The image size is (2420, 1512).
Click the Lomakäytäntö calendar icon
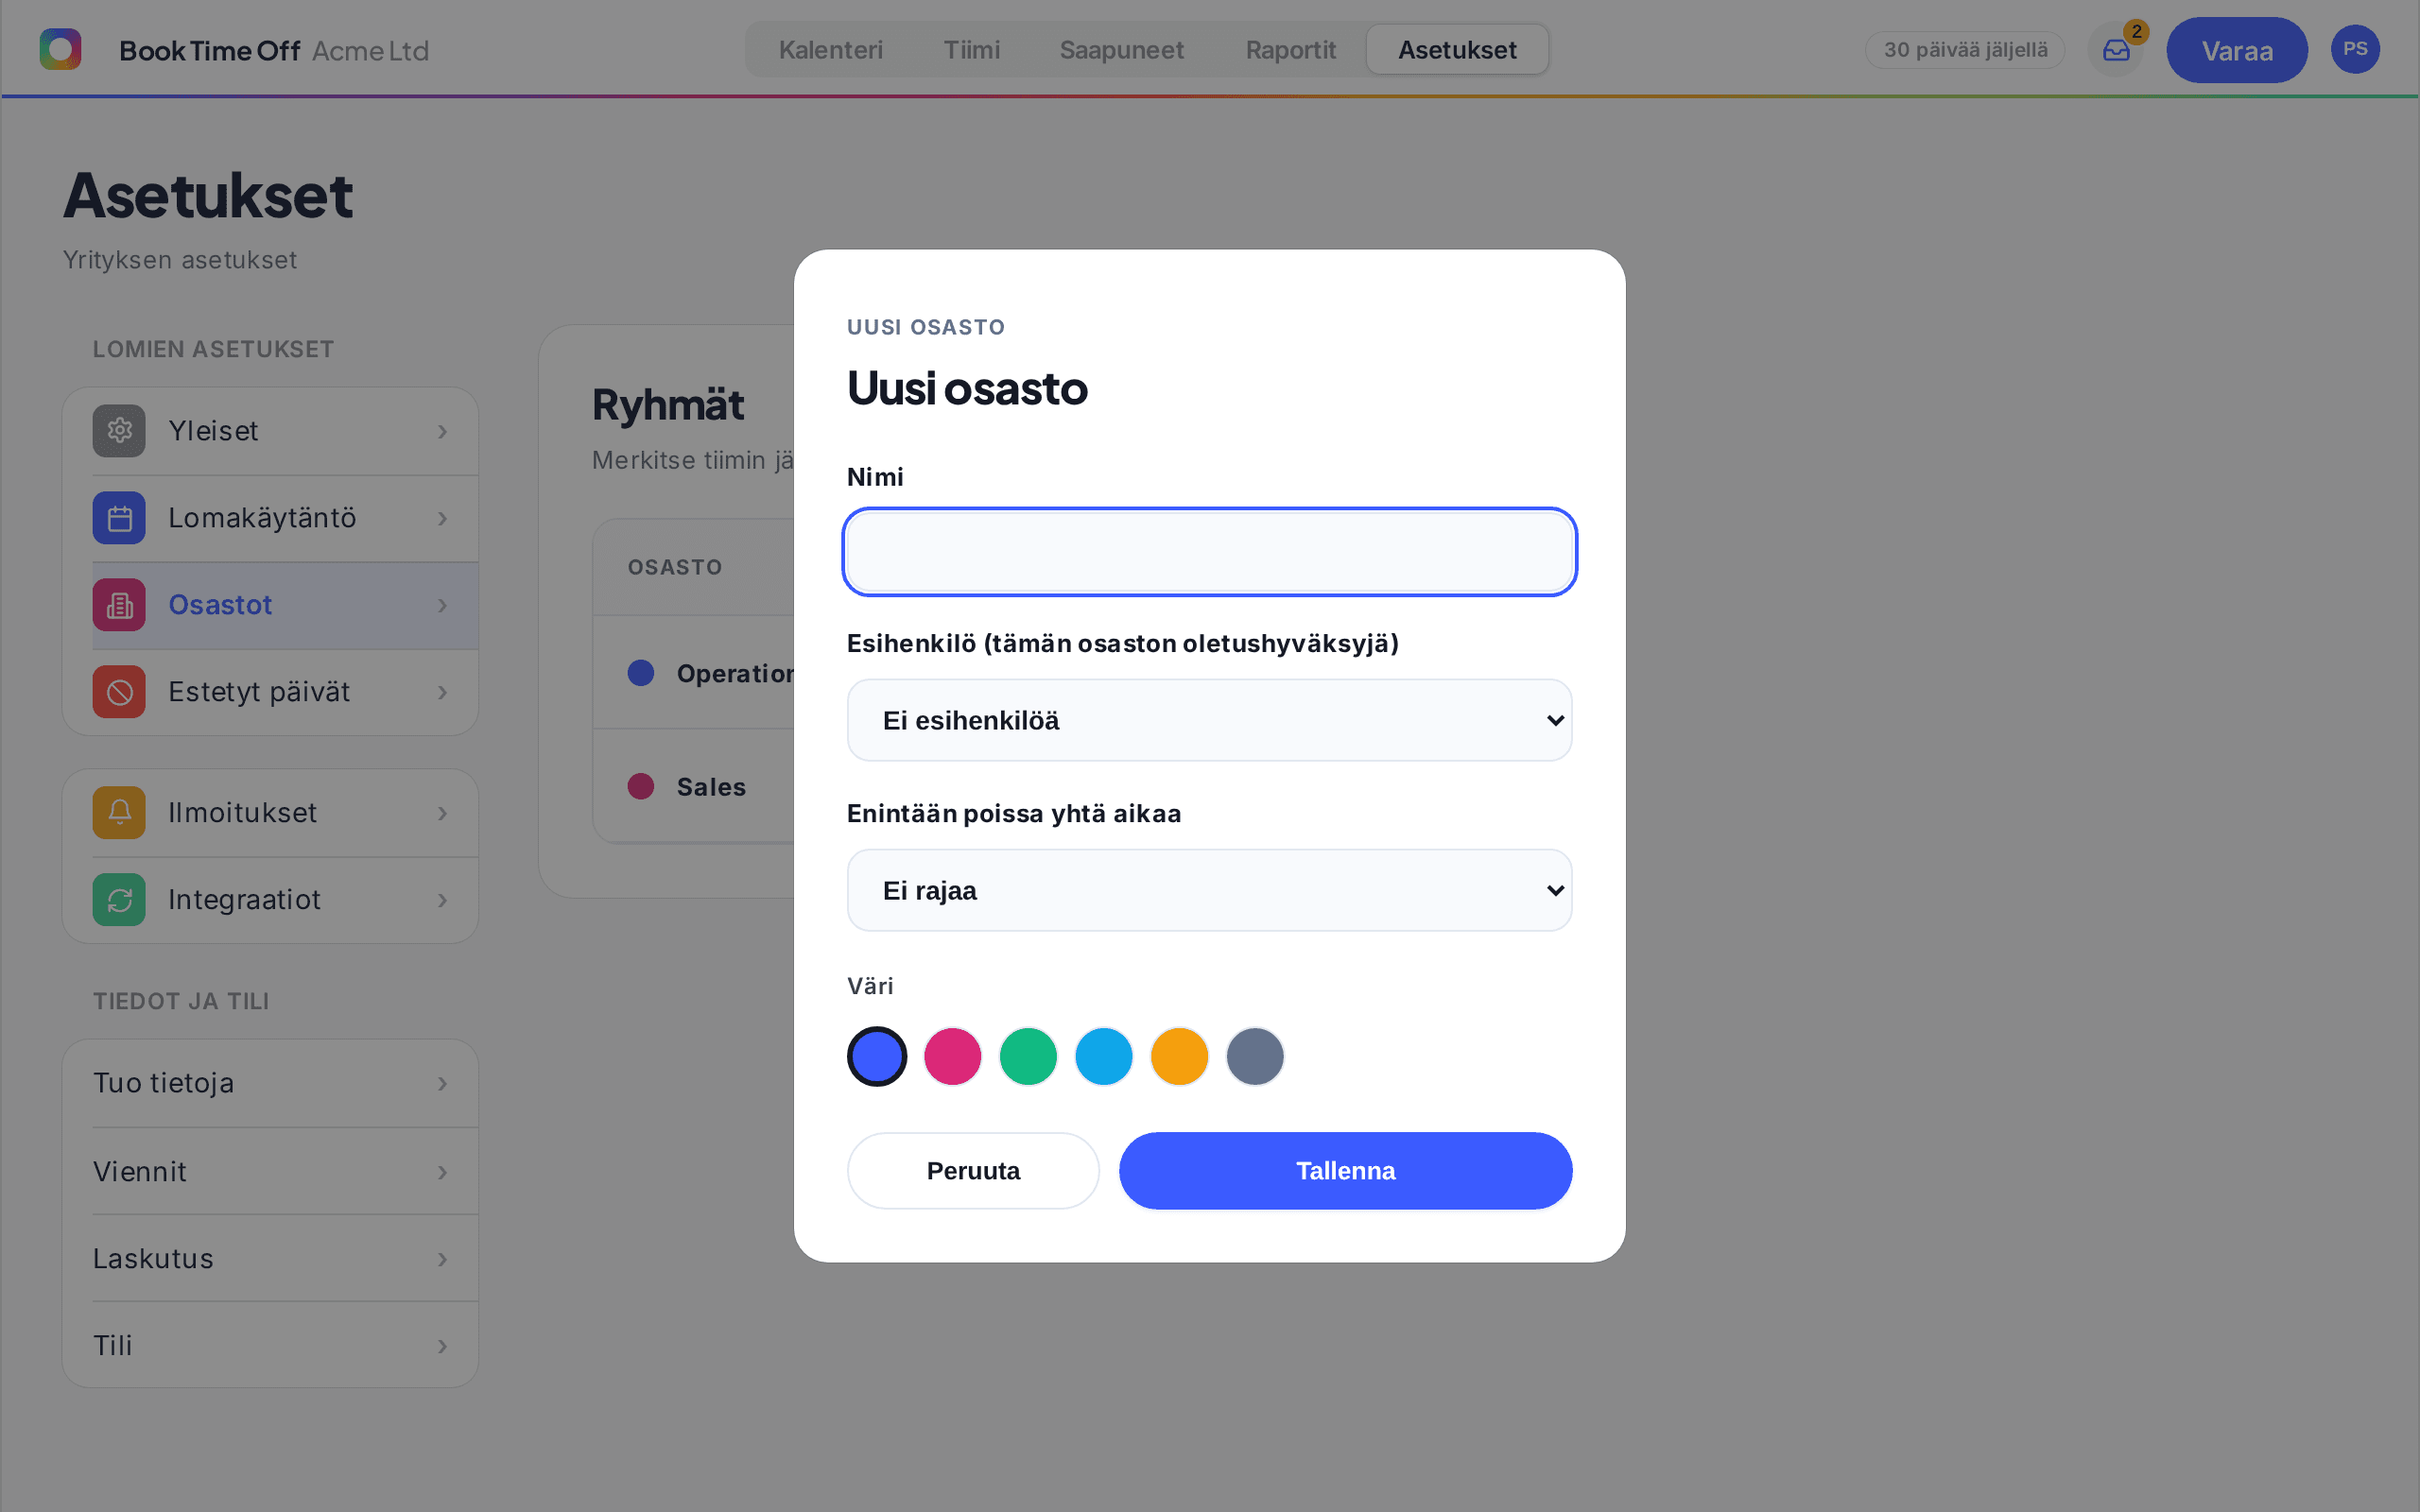(119, 518)
